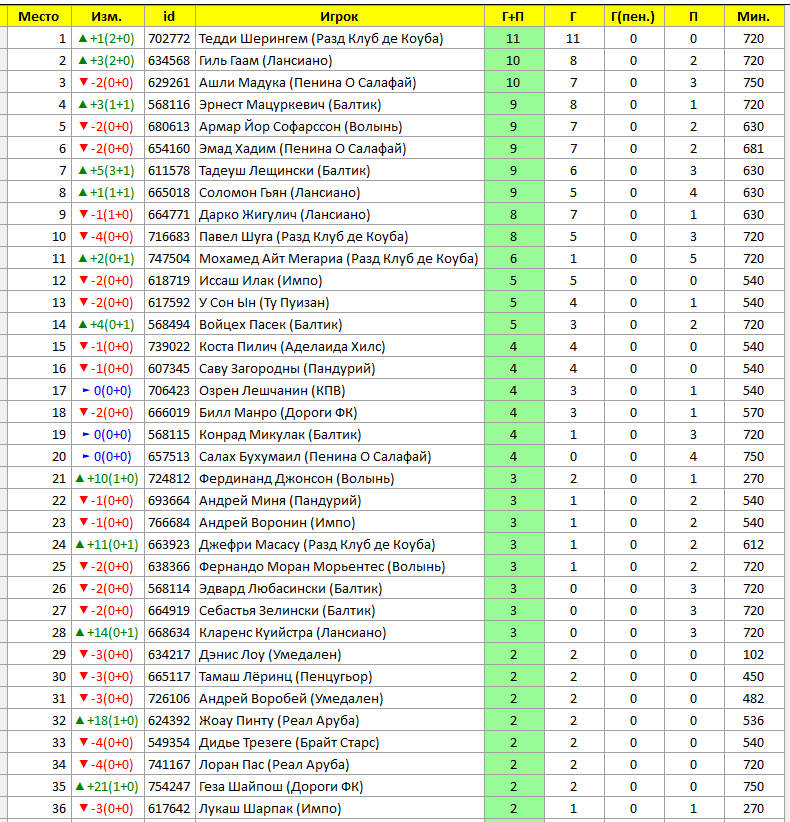Click change value +18(1+0)
The width and height of the screenshot is (790, 822).
pos(107,721)
